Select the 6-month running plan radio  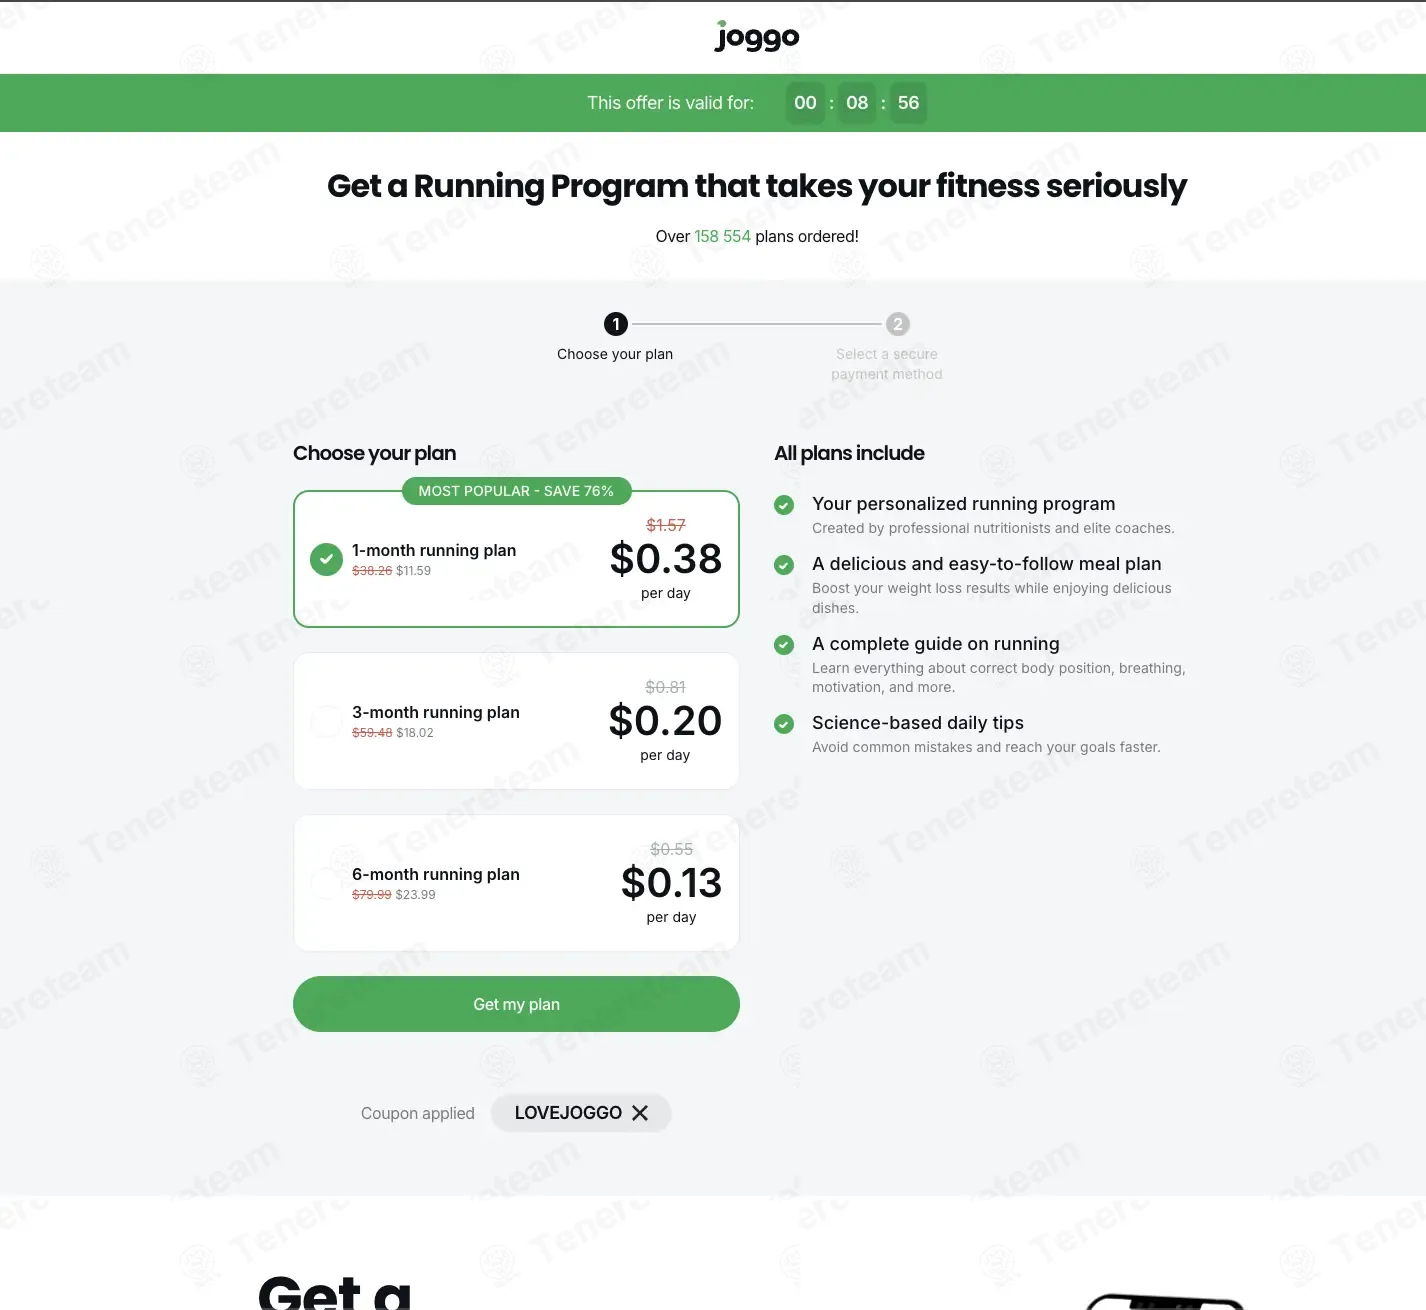pyautogui.click(x=326, y=883)
